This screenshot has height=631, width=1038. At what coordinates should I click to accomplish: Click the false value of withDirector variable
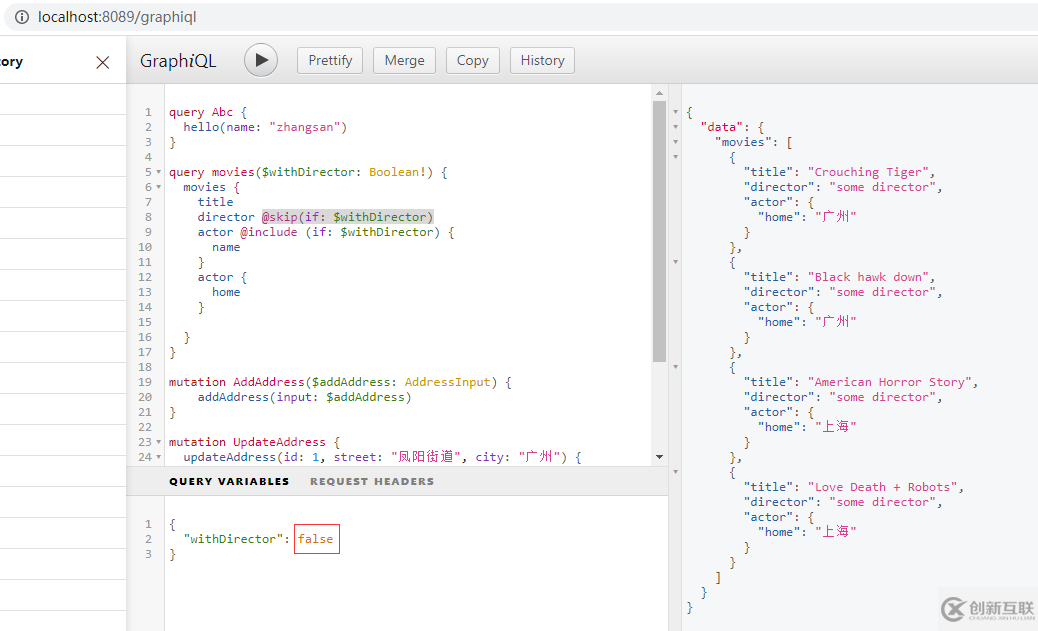point(316,539)
